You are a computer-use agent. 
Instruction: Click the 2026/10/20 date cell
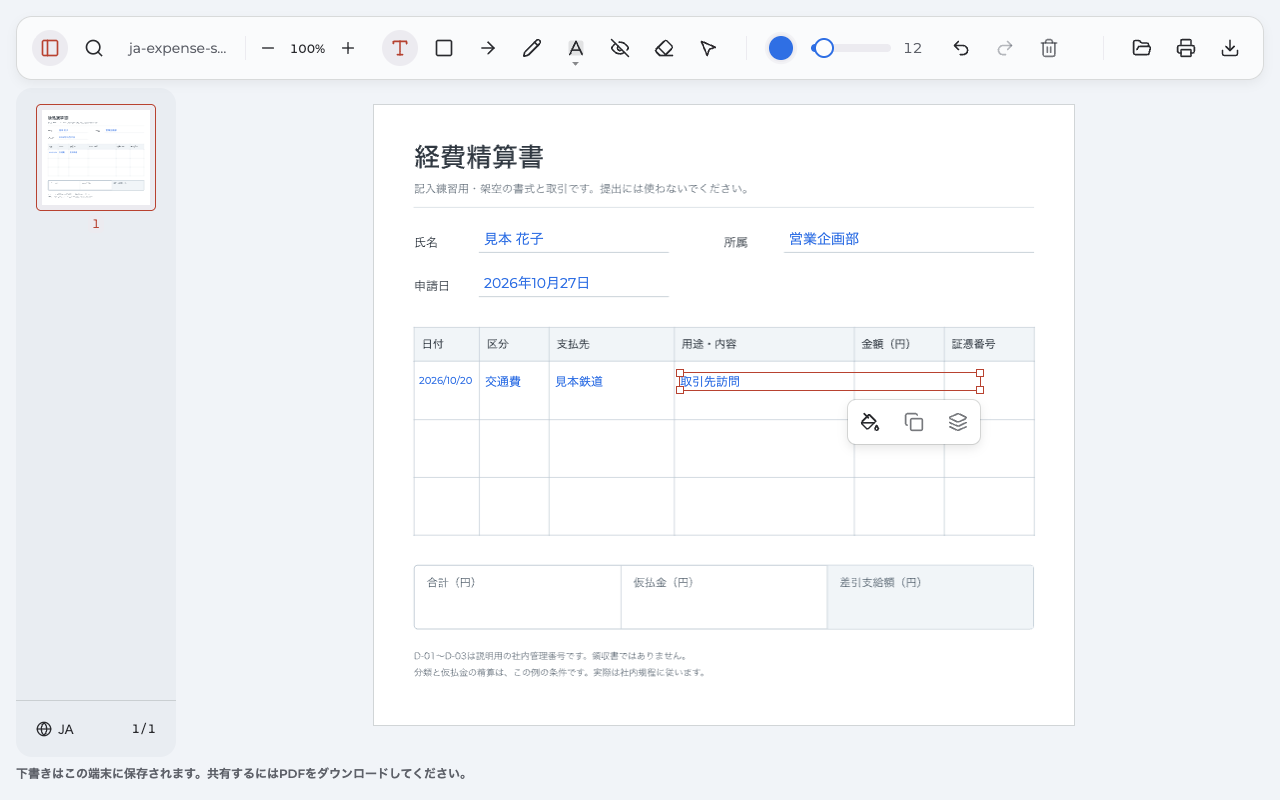pyautogui.click(x=446, y=381)
